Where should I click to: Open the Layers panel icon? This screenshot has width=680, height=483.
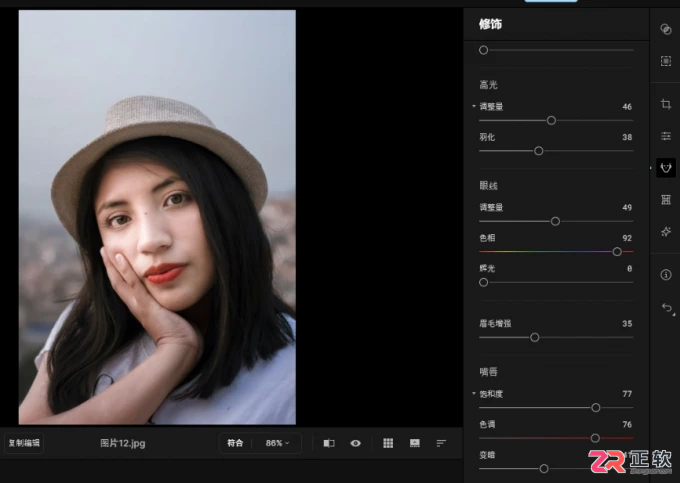666,29
